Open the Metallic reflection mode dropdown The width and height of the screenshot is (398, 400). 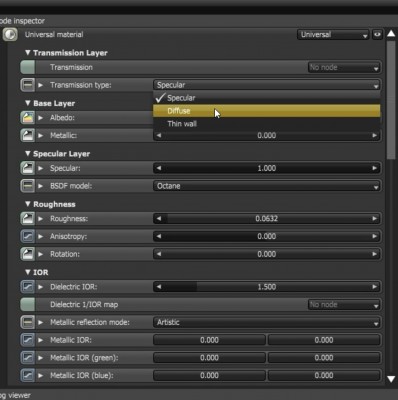coord(267,322)
